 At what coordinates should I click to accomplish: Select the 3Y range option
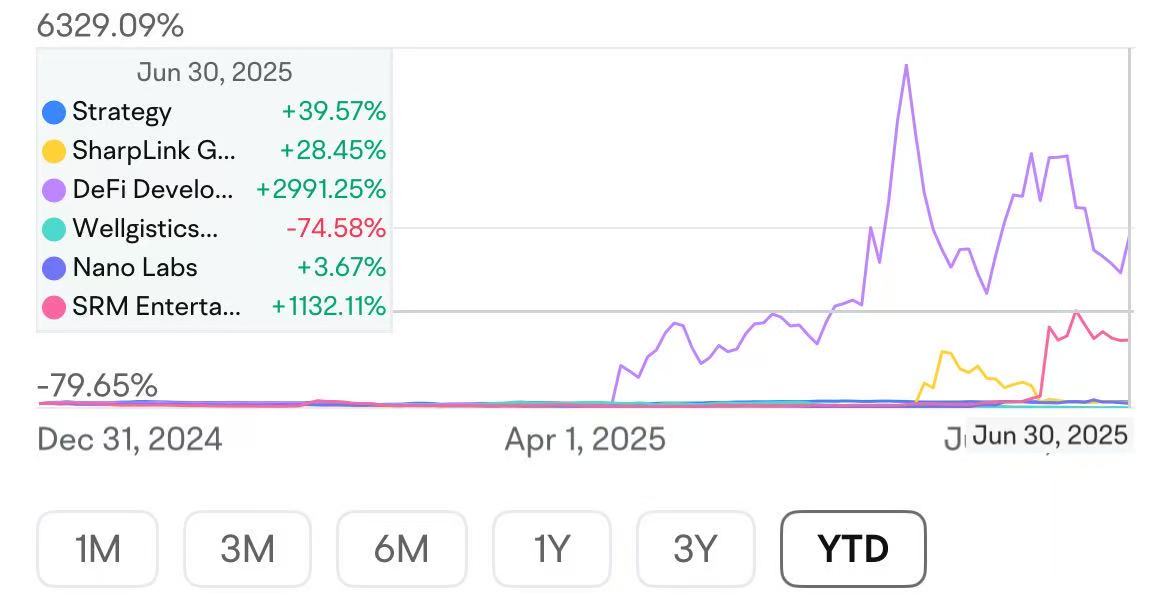(x=695, y=548)
